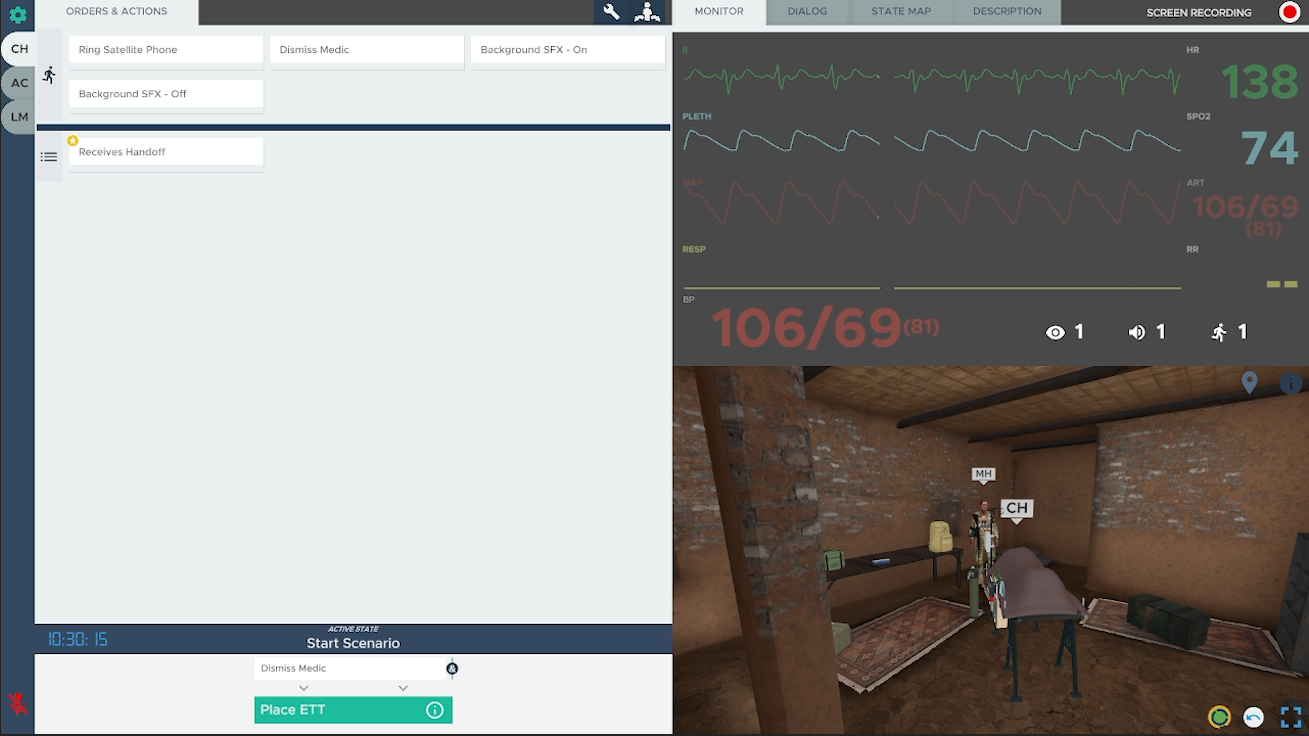Screen dimensions: 1309x736
Task: Expand right chevron below Dismiss Medic
Action: click(403, 688)
